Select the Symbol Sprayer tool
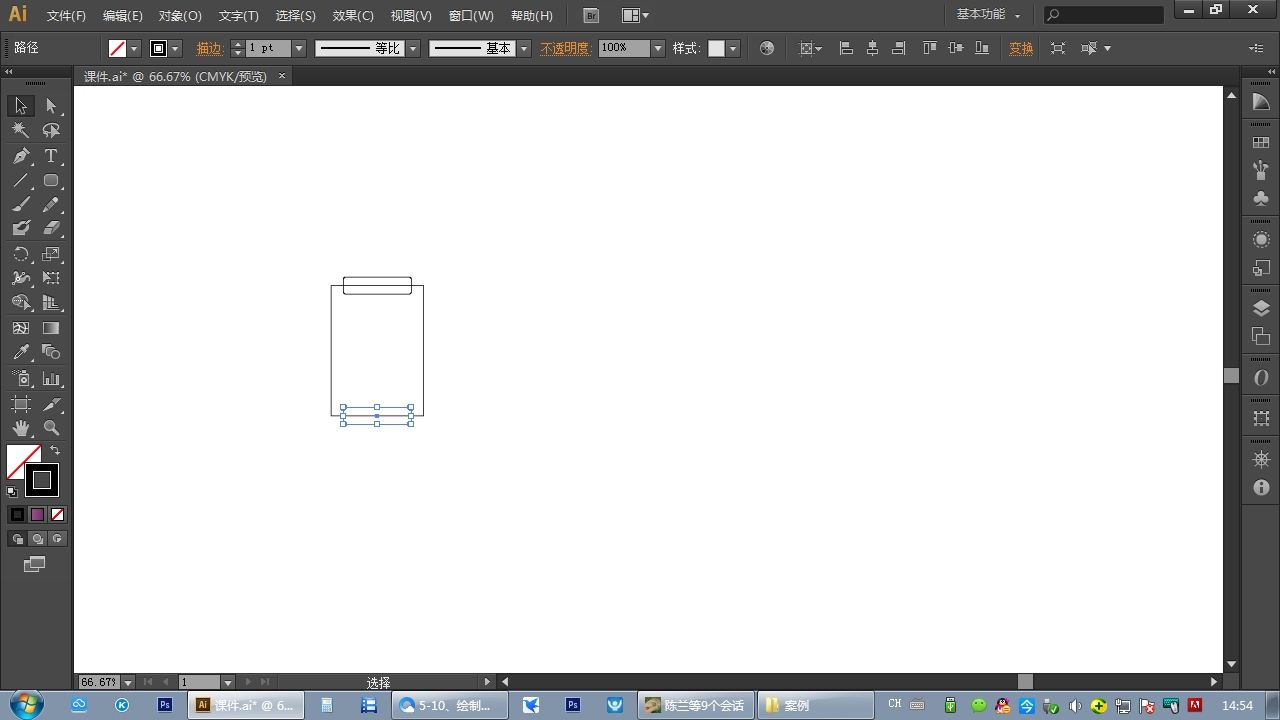 21,379
